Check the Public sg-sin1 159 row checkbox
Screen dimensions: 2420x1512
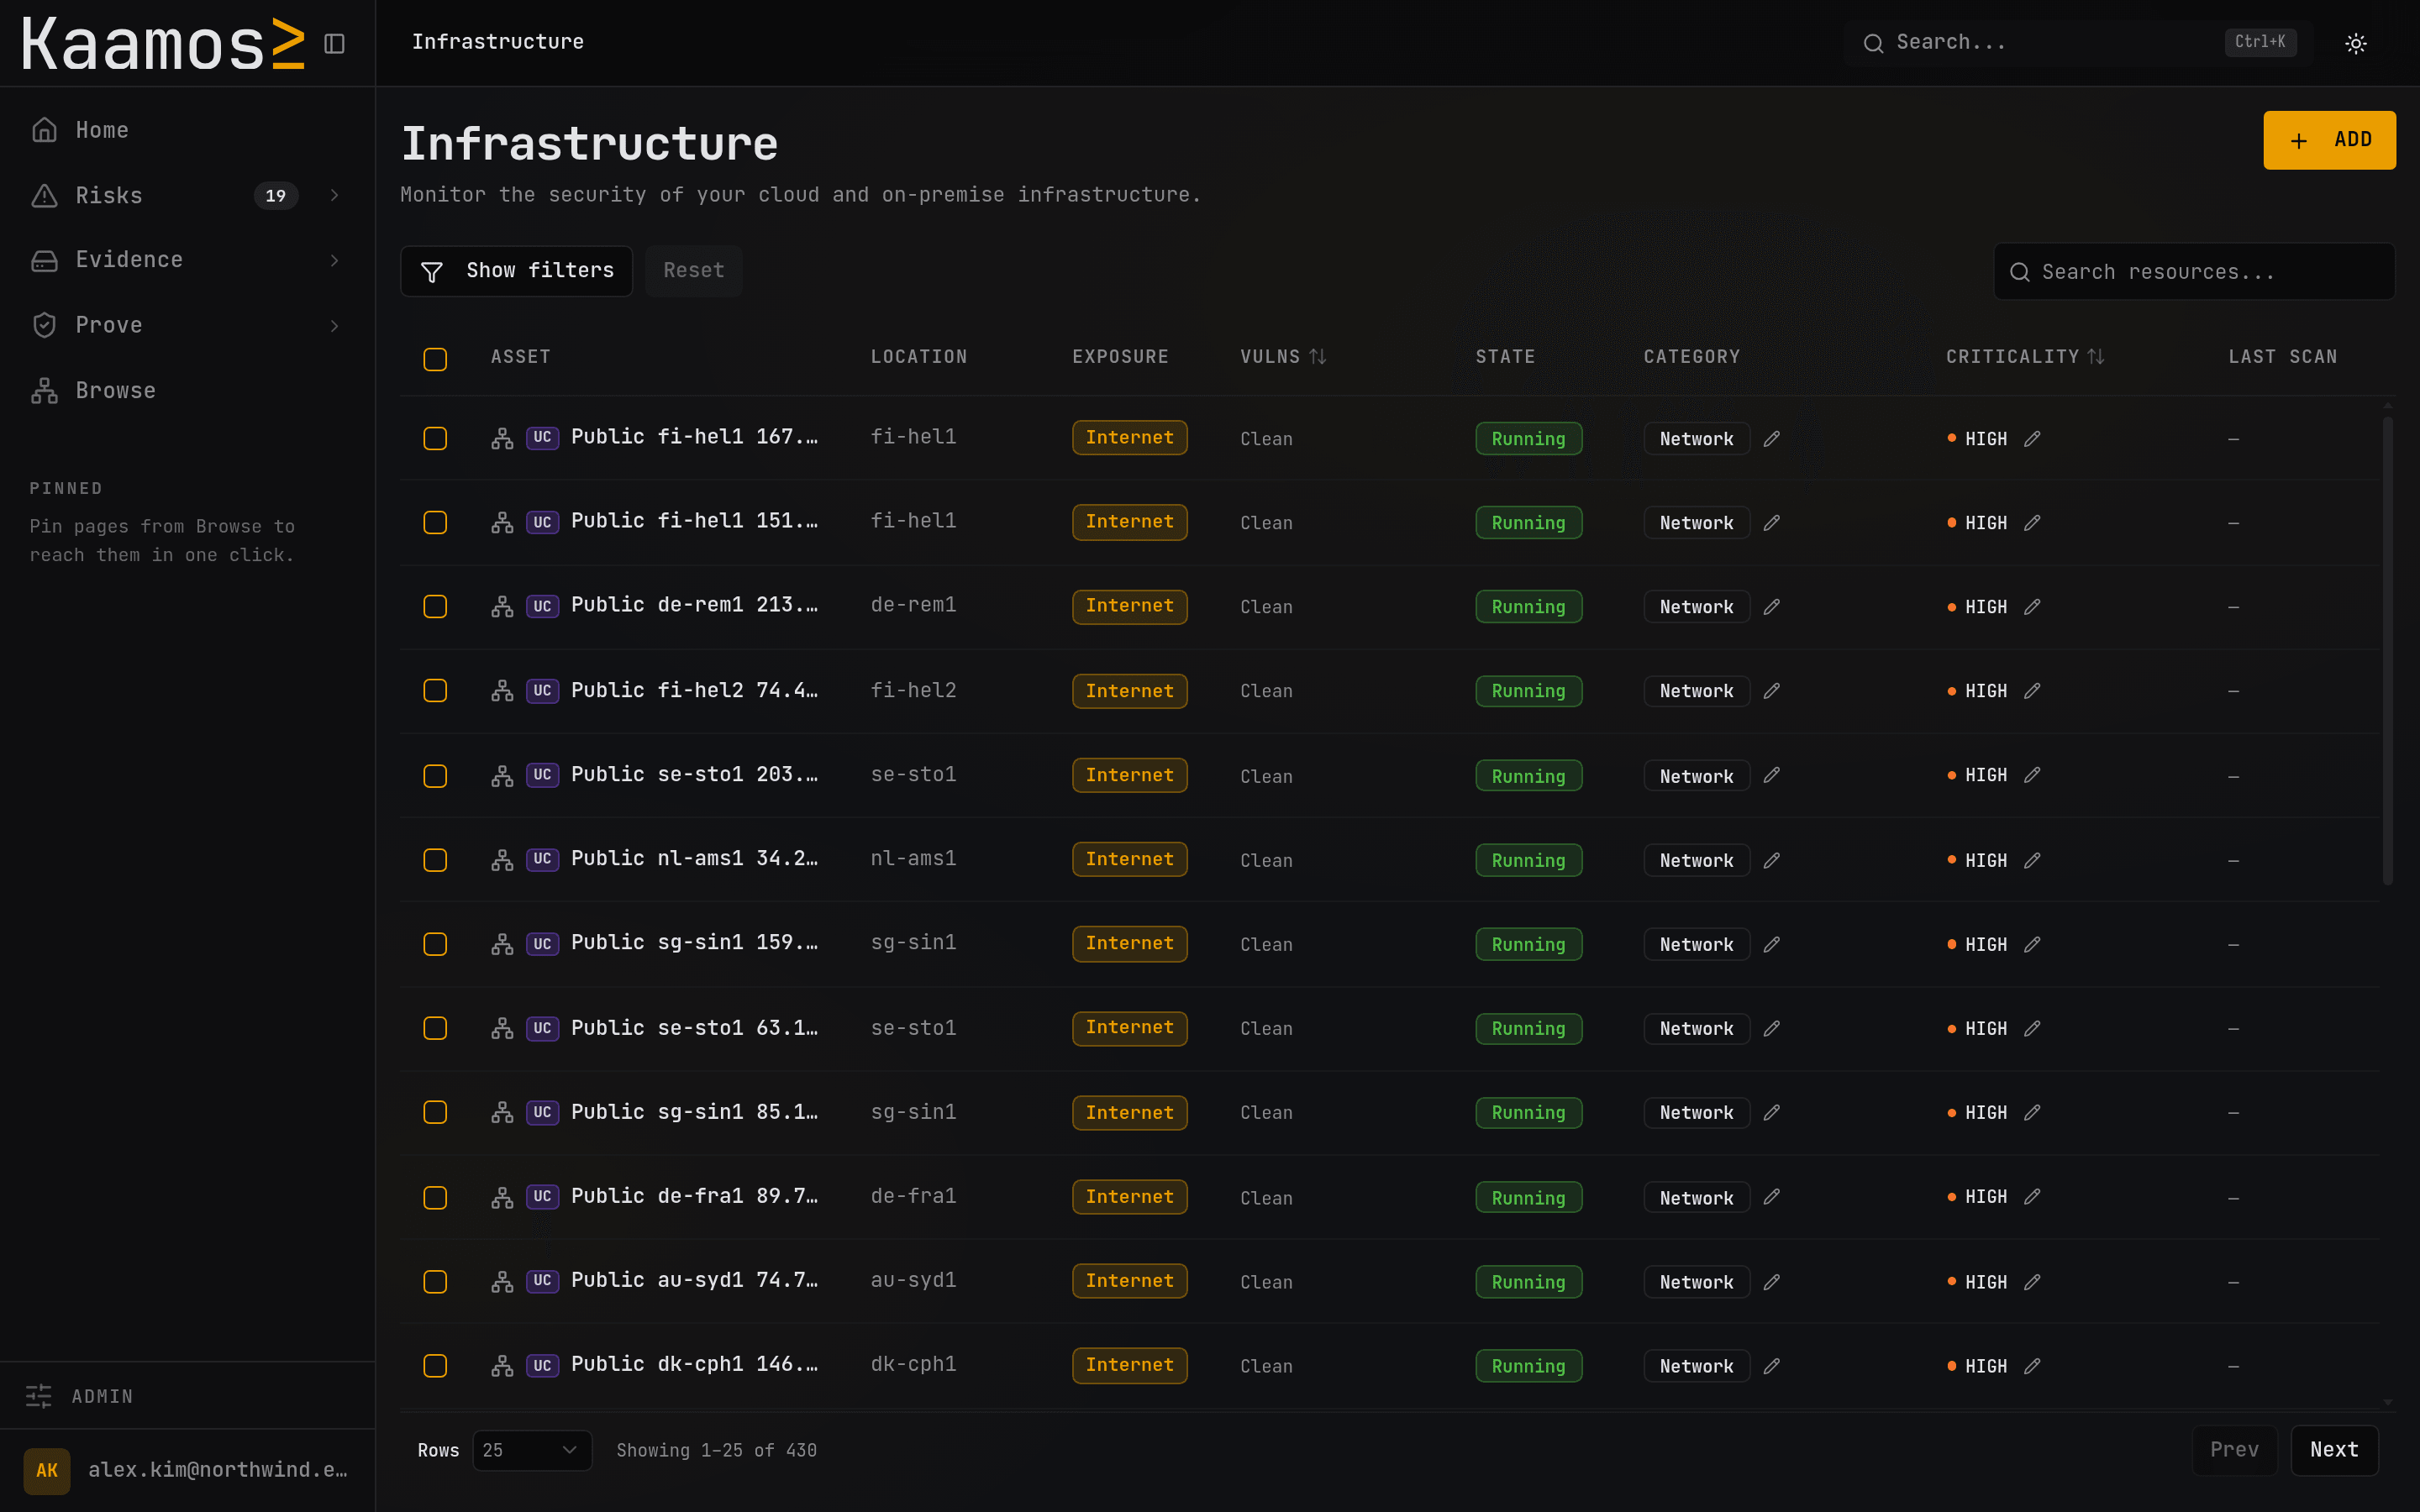point(435,944)
